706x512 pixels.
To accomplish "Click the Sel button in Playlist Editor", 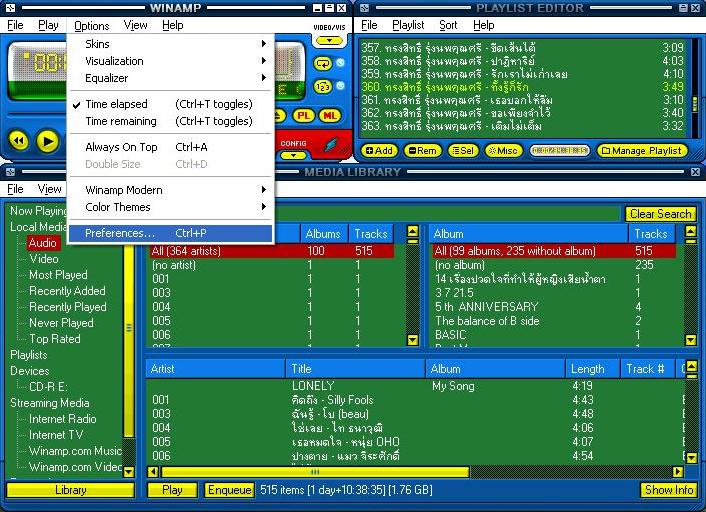I will click(463, 151).
